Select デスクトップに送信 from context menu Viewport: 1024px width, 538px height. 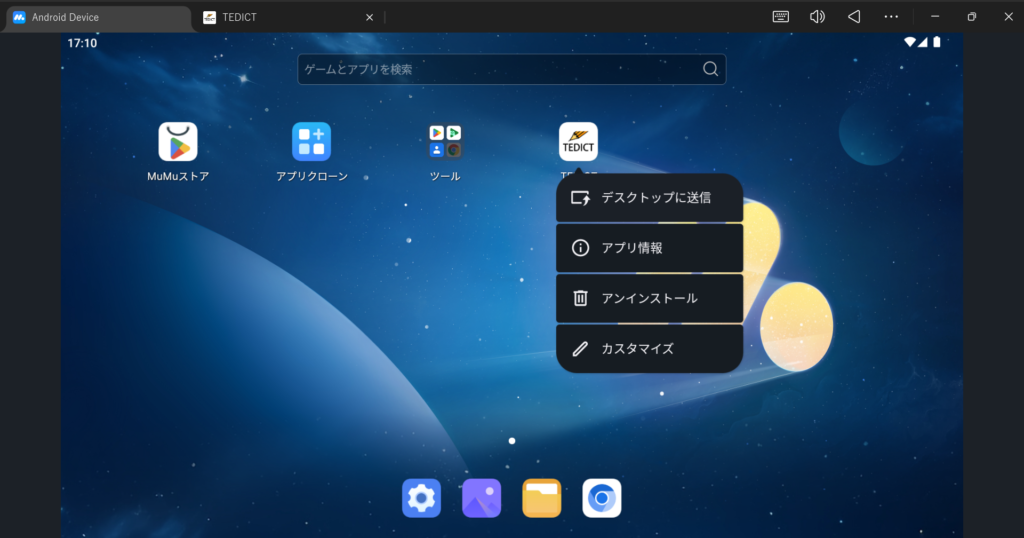(x=649, y=198)
